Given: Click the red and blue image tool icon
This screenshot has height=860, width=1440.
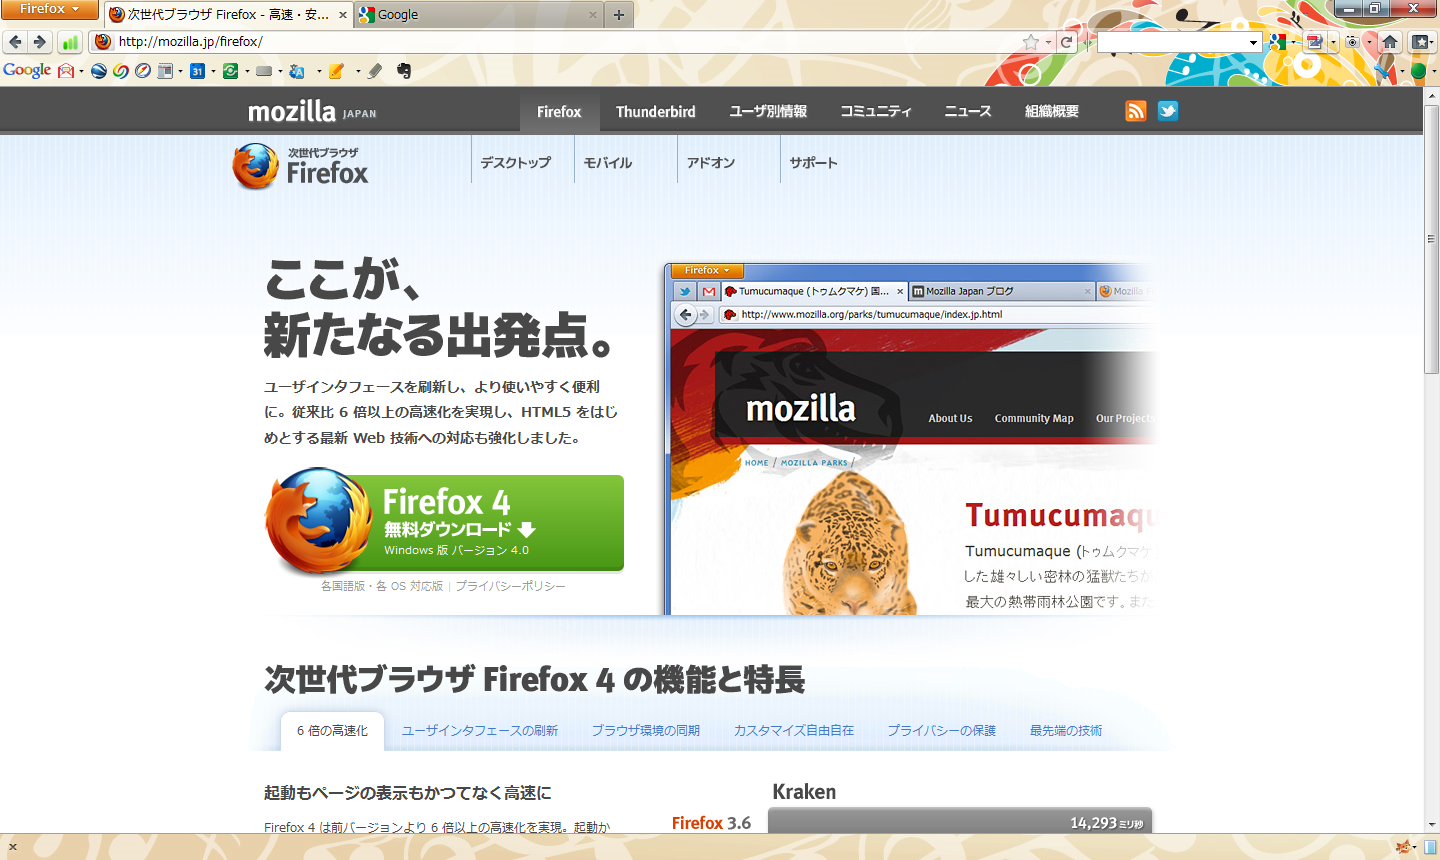Looking at the screenshot, I should tap(1315, 42).
